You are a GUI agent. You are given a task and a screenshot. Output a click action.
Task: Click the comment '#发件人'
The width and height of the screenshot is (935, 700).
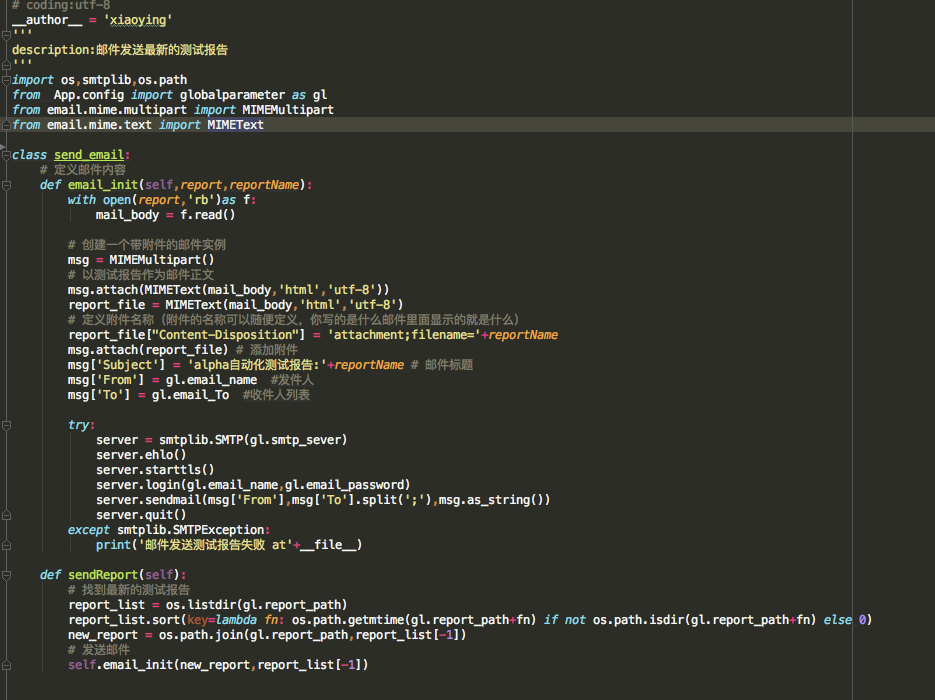tap(292, 380)
